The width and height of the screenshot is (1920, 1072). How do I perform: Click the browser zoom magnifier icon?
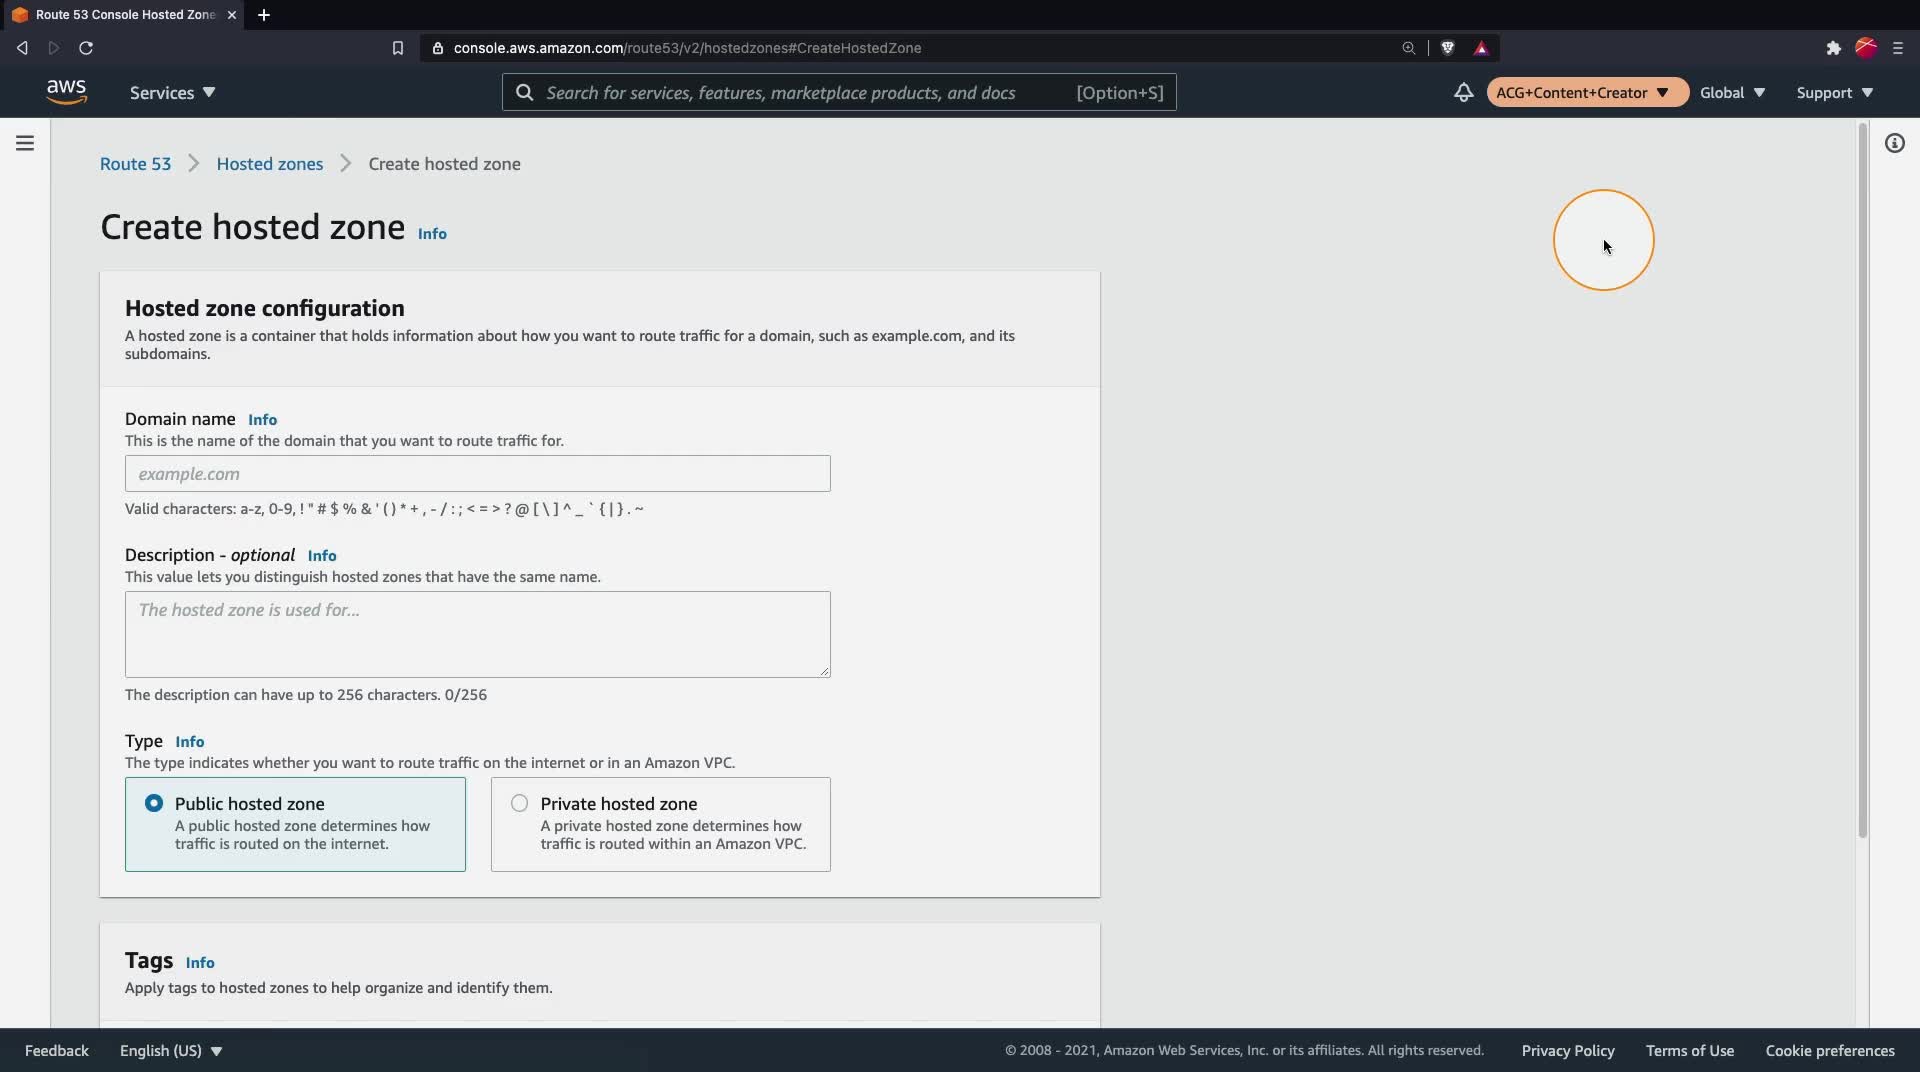1408,48
